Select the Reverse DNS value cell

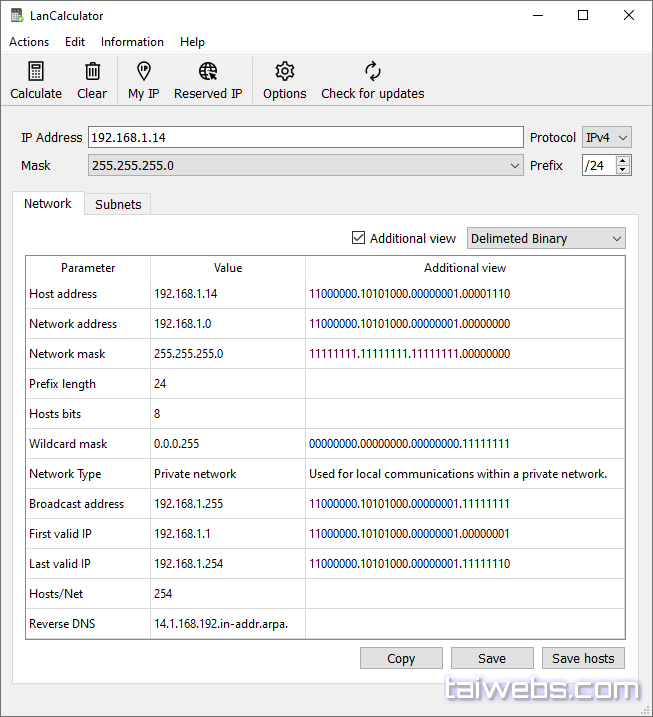(227, 624)
